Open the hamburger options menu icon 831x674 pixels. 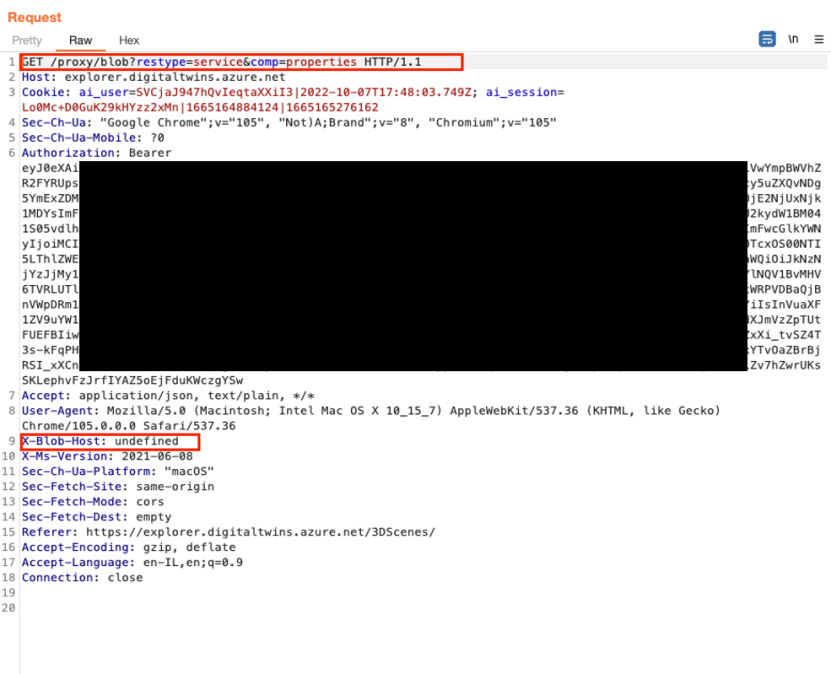[x=819, y=39]
